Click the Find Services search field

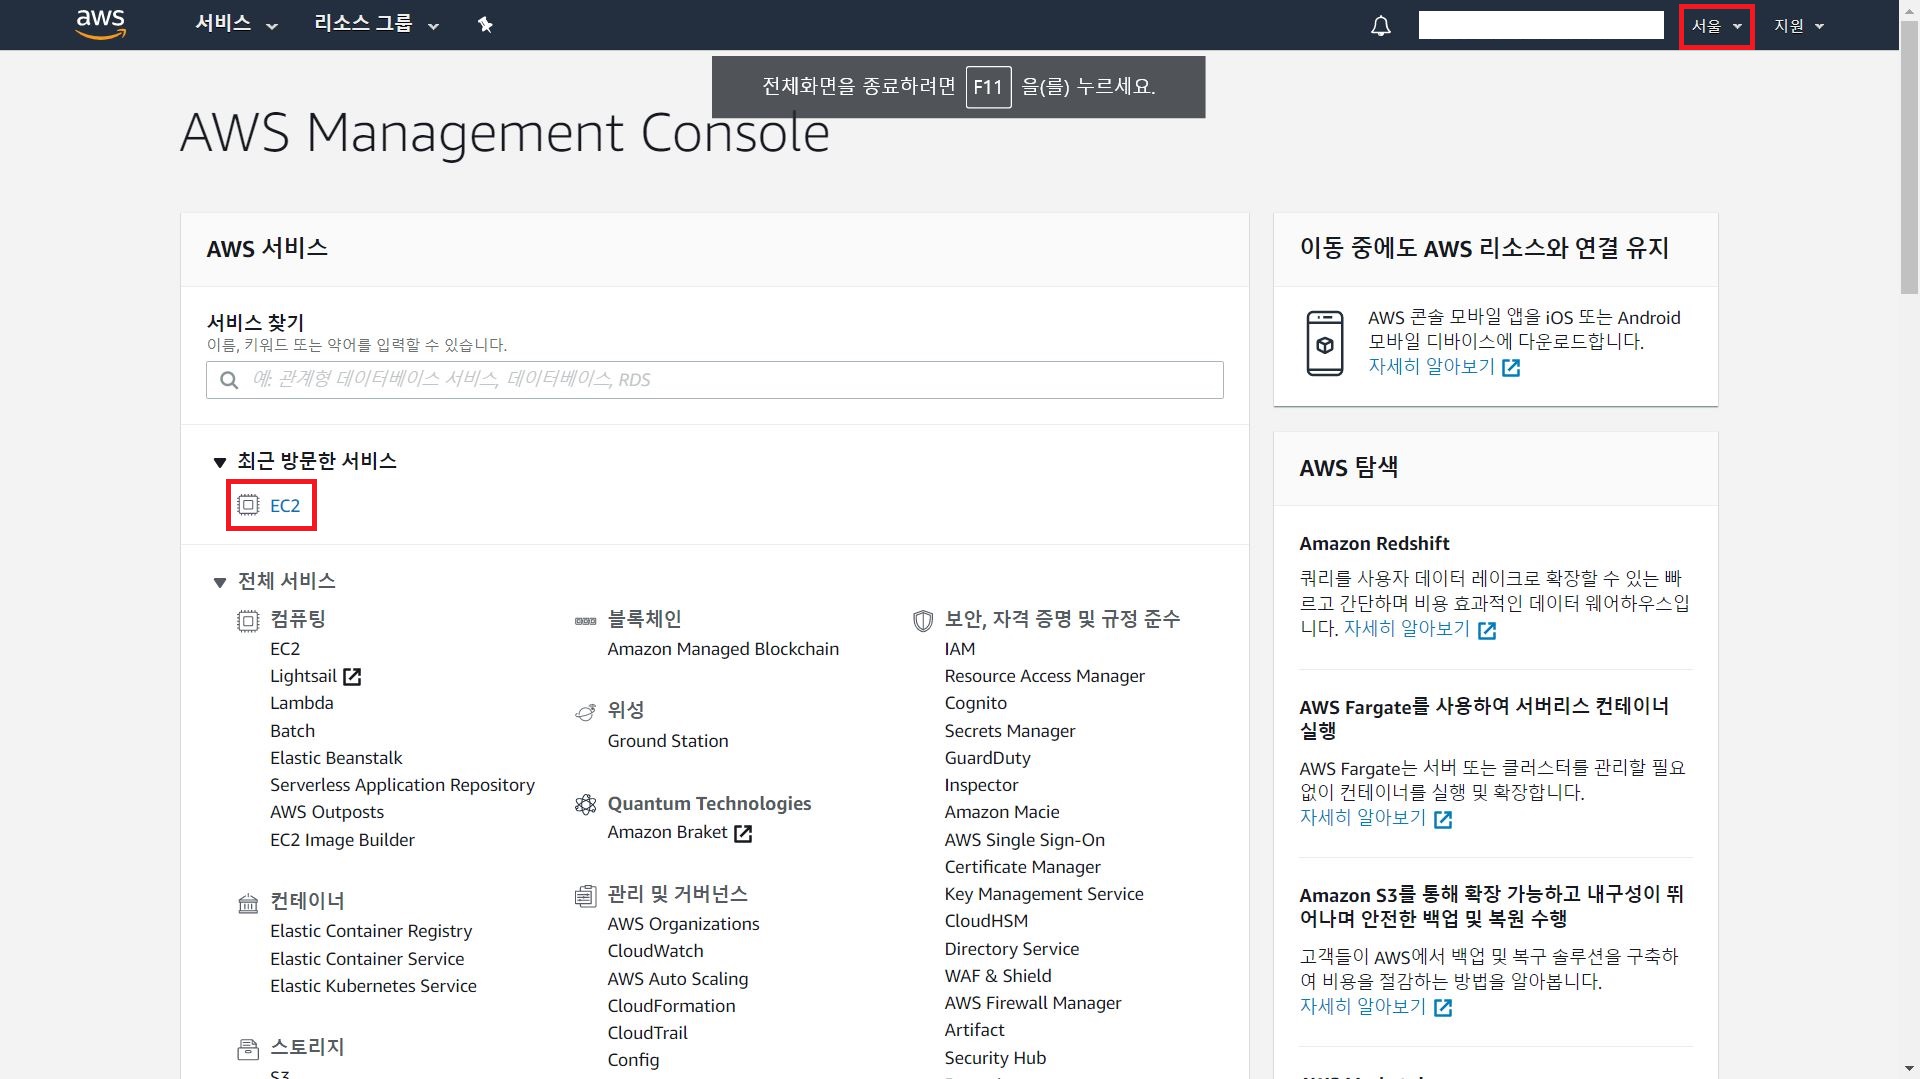coord(714,380)
